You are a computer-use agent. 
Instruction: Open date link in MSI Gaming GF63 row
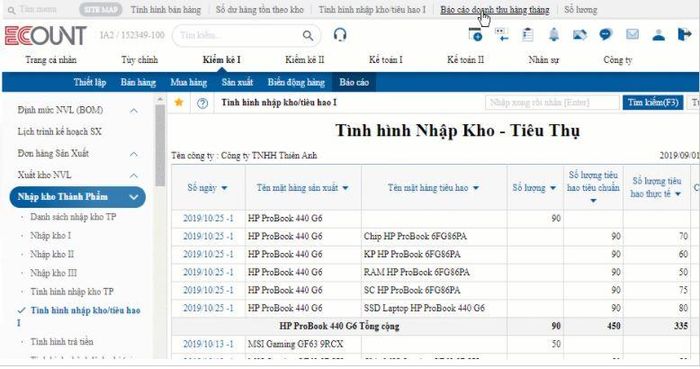208,344
